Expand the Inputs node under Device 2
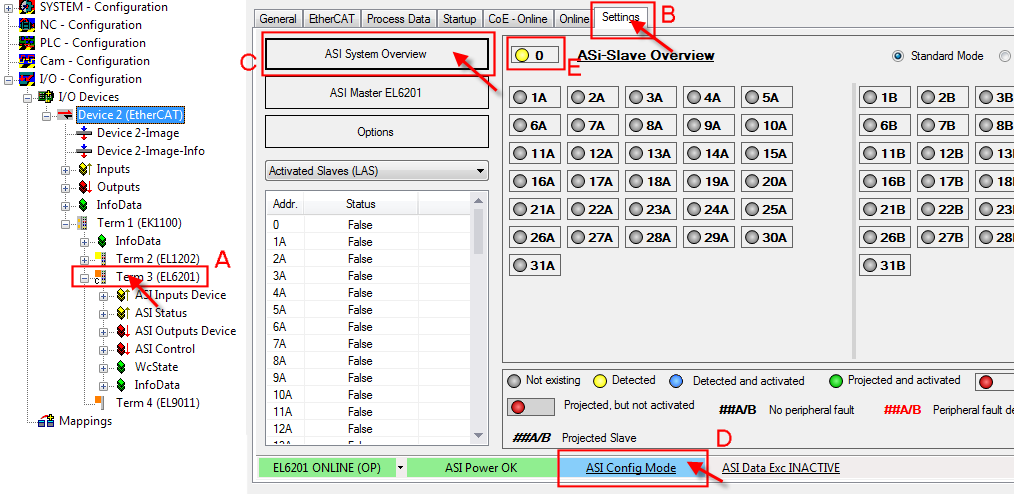Viewport: 1014px width, 494px height. tap(65, 170)
